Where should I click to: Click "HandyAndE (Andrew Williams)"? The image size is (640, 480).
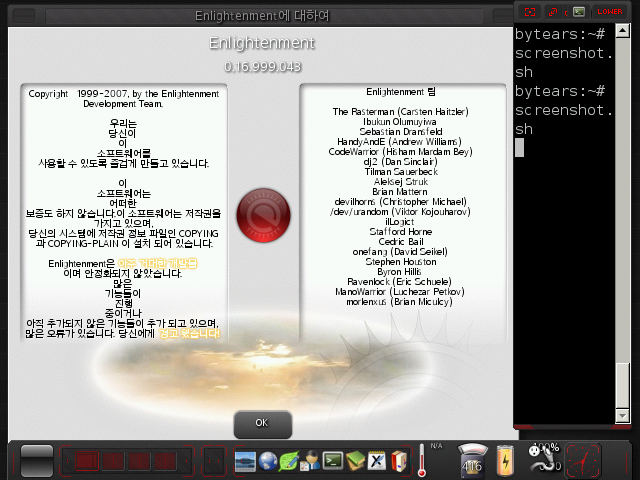click(x=399, y=142)
